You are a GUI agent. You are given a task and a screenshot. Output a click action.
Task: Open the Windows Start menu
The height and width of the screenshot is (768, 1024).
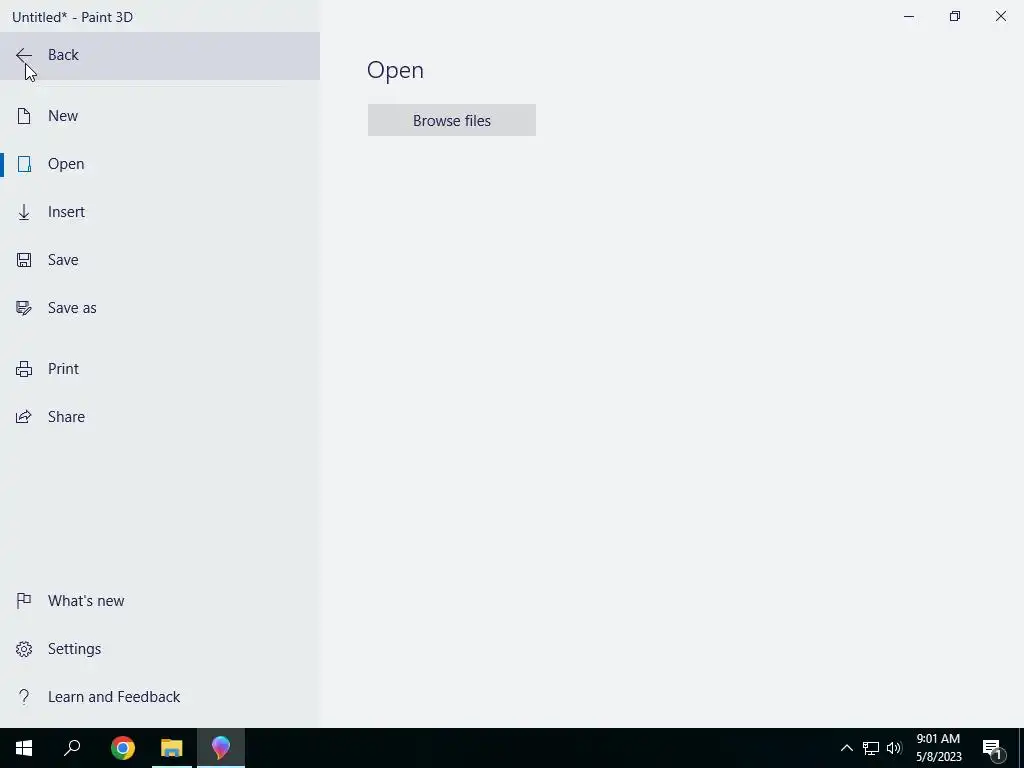pos(24,748)
